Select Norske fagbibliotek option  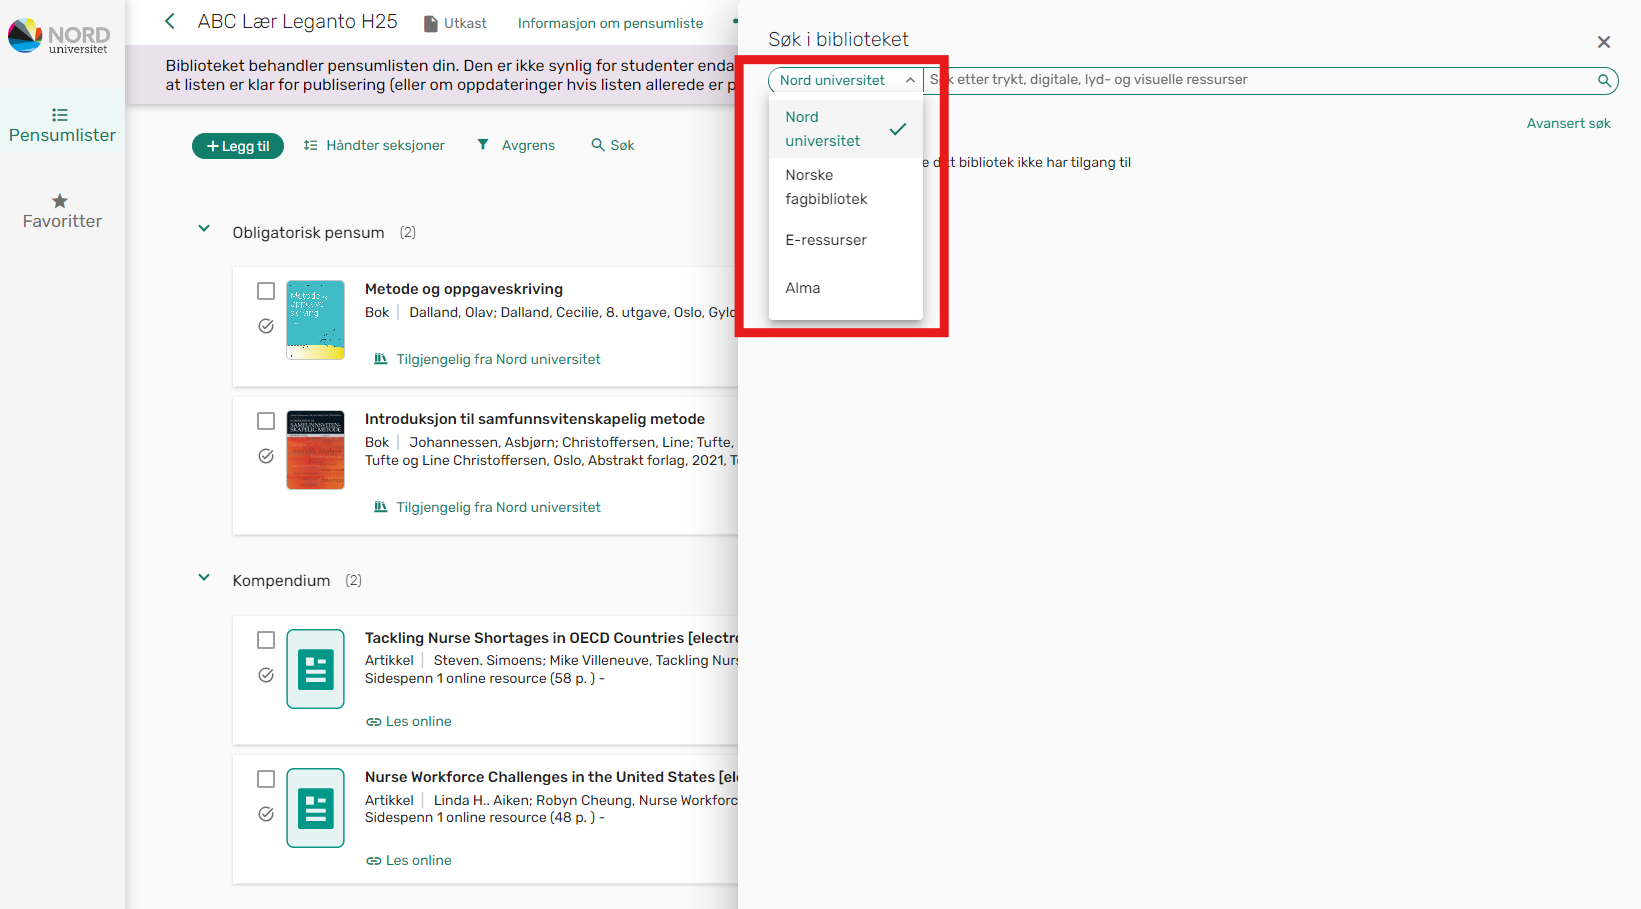pos(846,187)
